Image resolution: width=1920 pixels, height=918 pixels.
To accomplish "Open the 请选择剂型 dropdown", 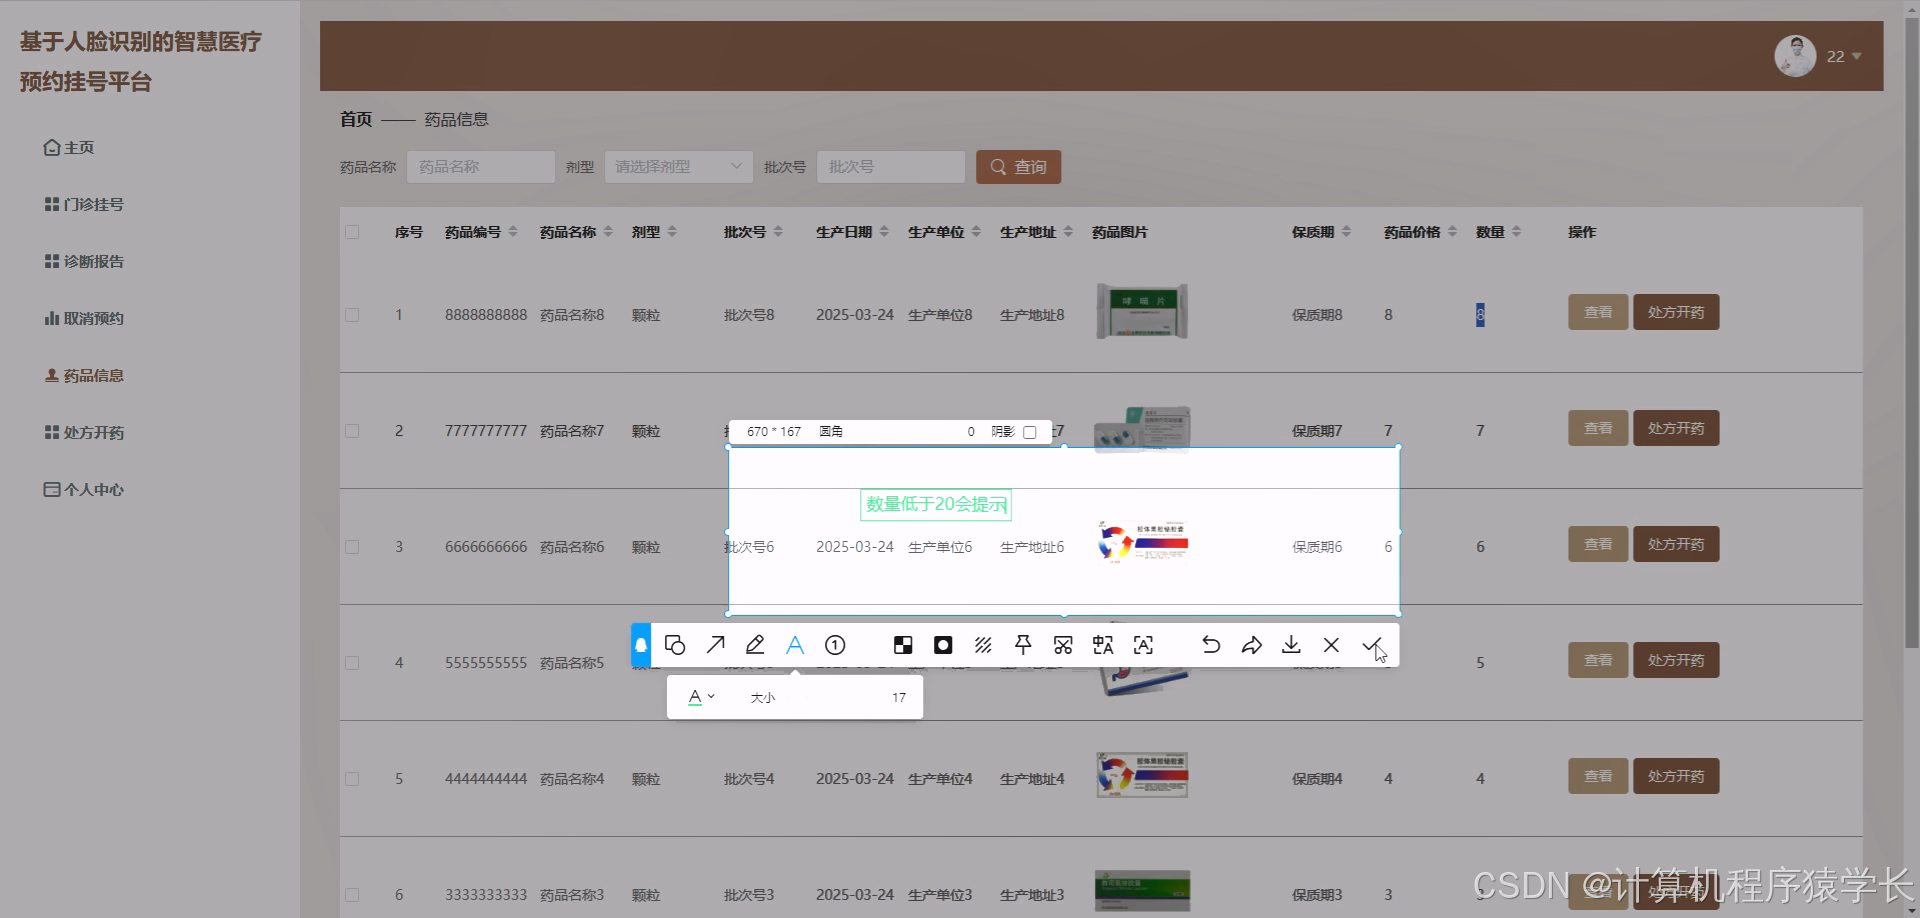I will [679, 167].
